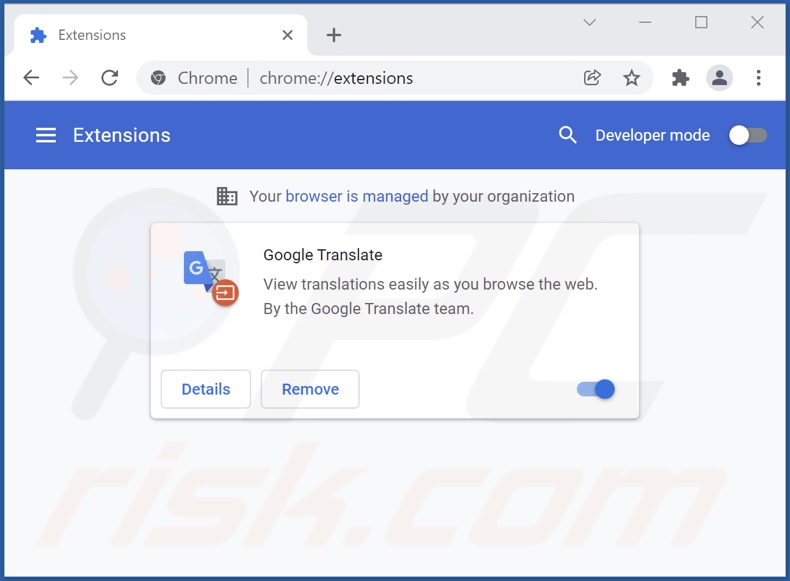790x581 pixels.
Task: Click the managed organization building icon
Action: click(227, 196)
